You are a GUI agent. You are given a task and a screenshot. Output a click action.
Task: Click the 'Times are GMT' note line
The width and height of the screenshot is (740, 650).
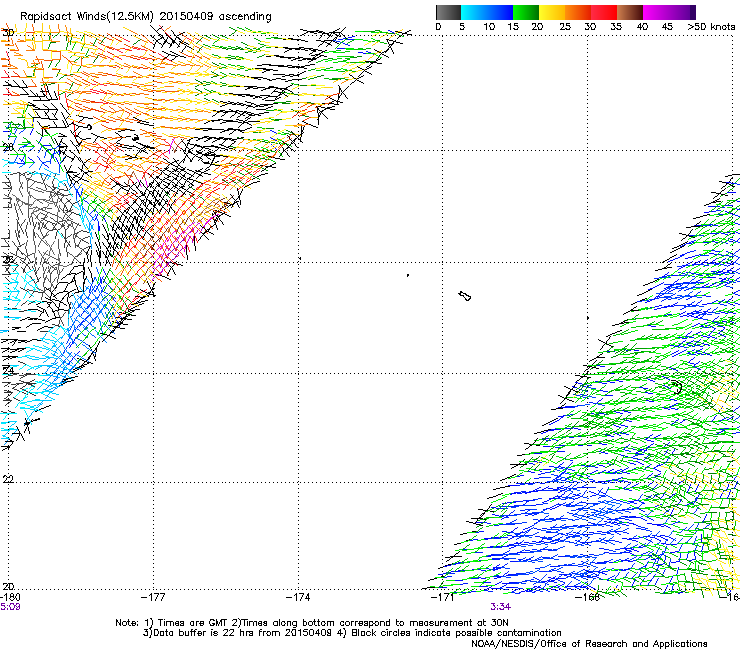point(312,623)
